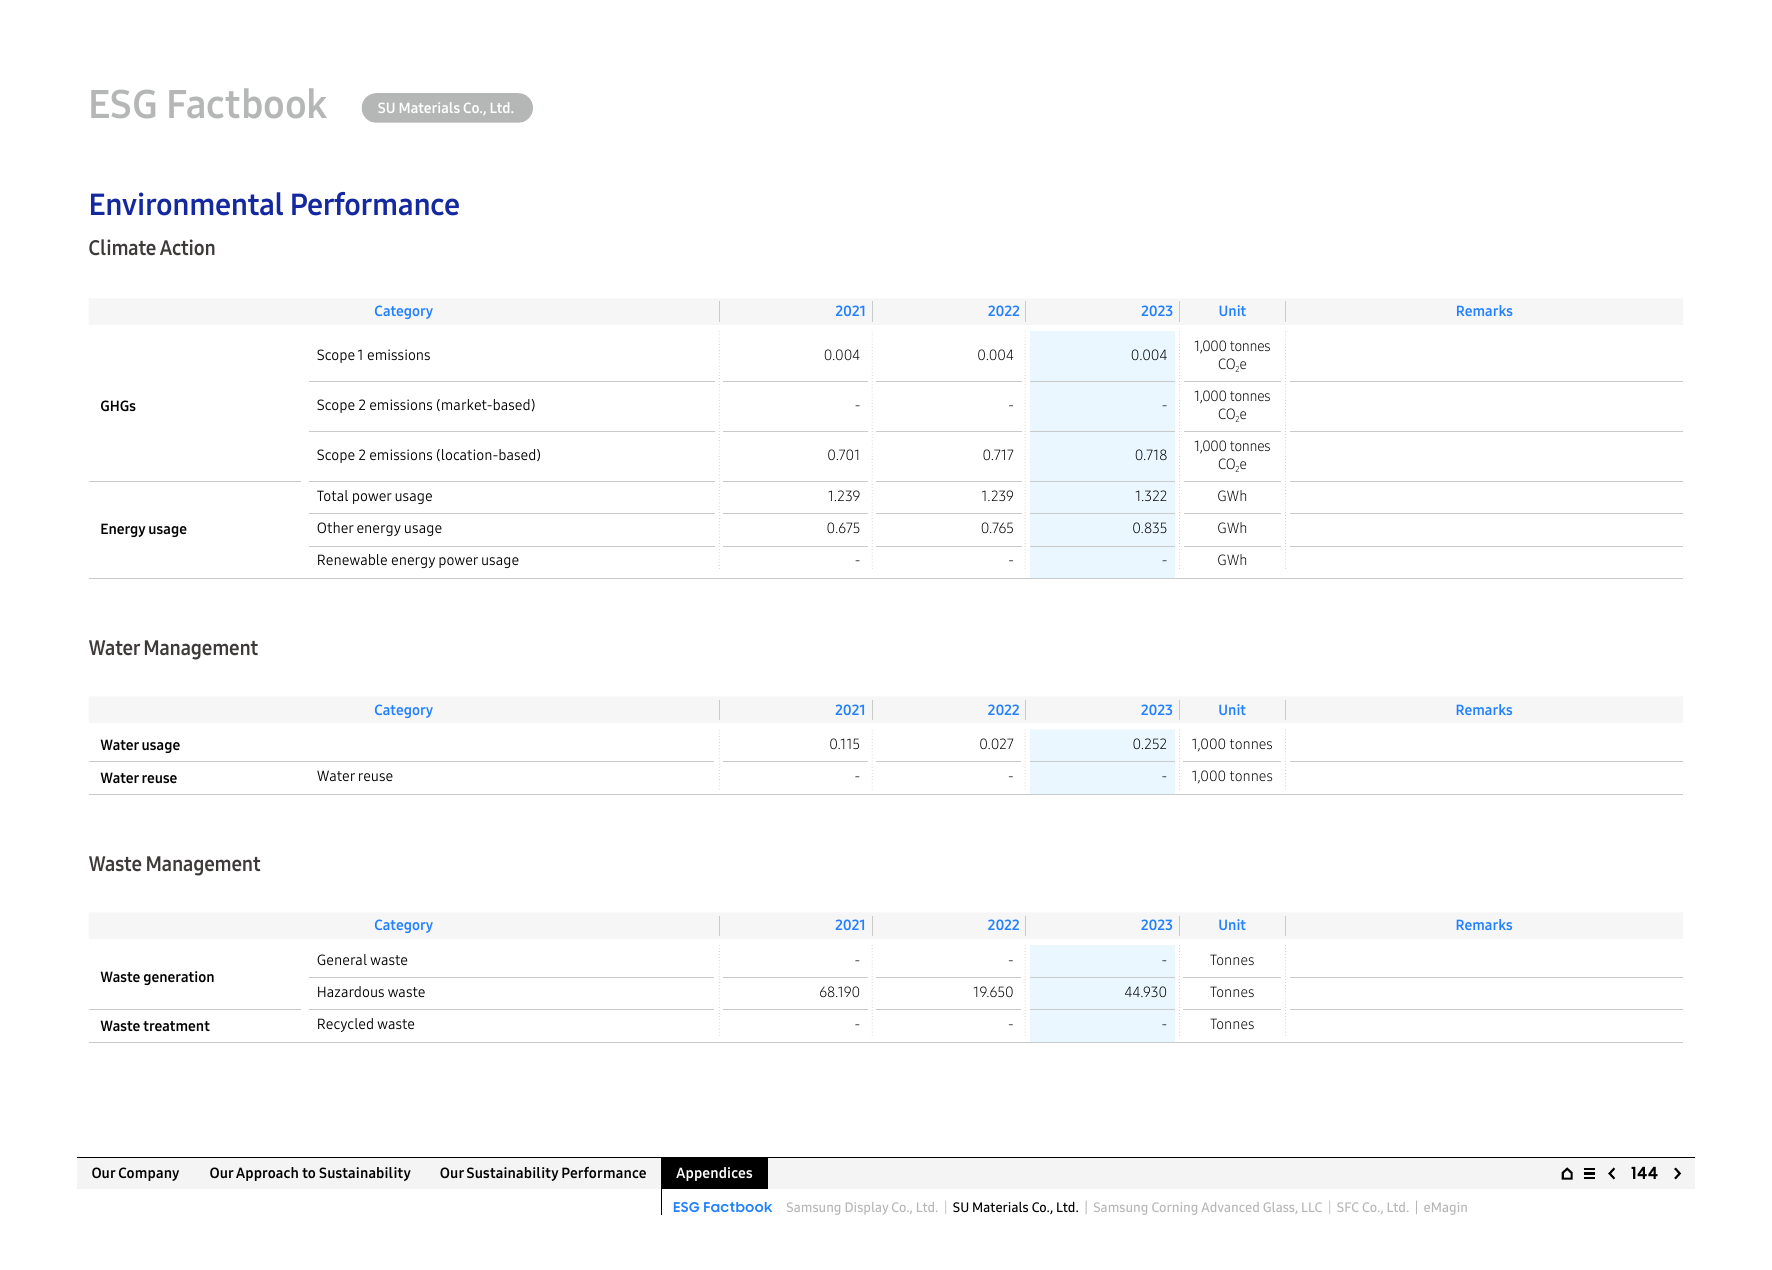Image resolution: width=1772 pixels, height=1270 pixels.
Task: Open the table of contents menu icon
Action: 1589,1174
